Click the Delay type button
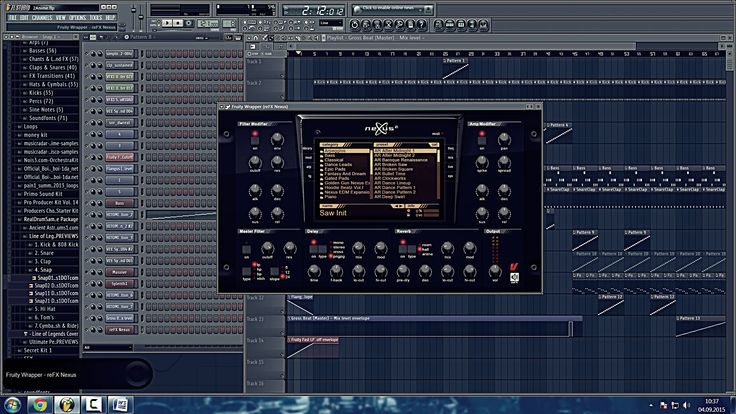 click(323, 249)
